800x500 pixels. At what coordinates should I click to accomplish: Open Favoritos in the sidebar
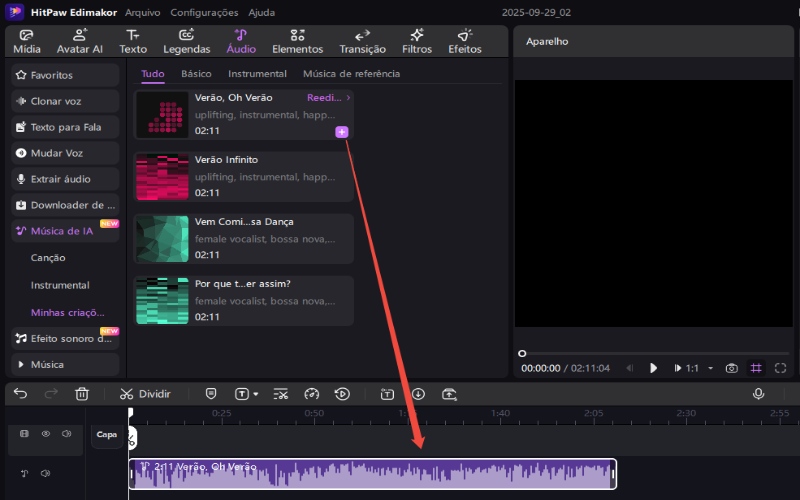pos(65,75)
